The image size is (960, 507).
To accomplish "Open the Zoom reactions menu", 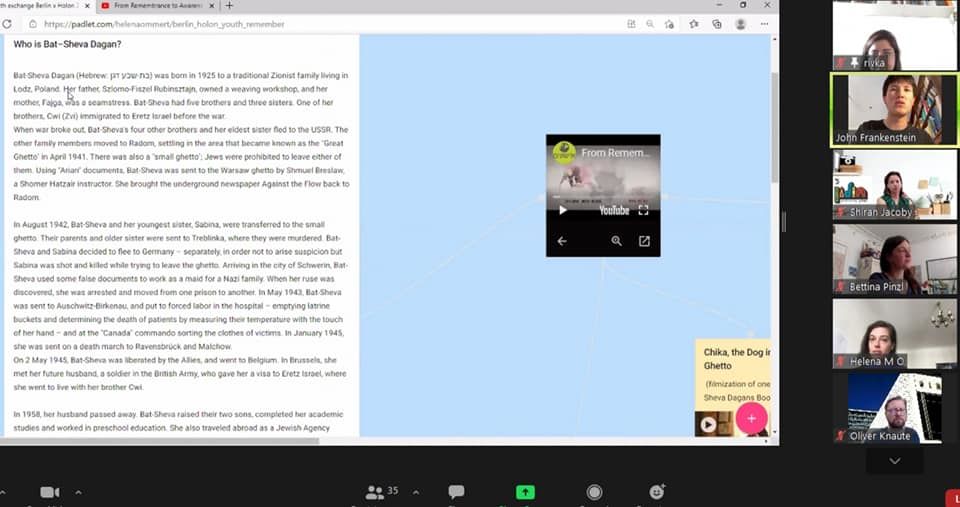I will (x=657, y=492).
